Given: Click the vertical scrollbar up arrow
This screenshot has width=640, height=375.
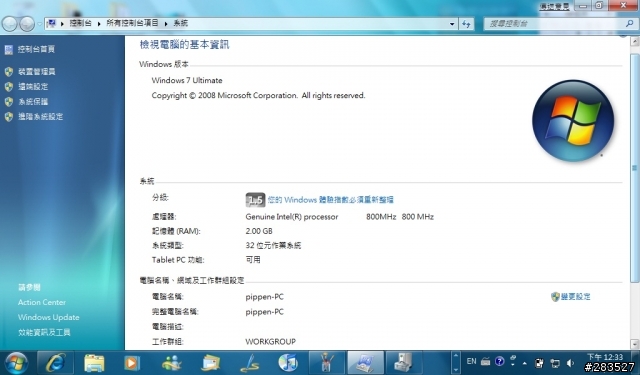Looking at the screenshot, I should [x=635, y=41].
